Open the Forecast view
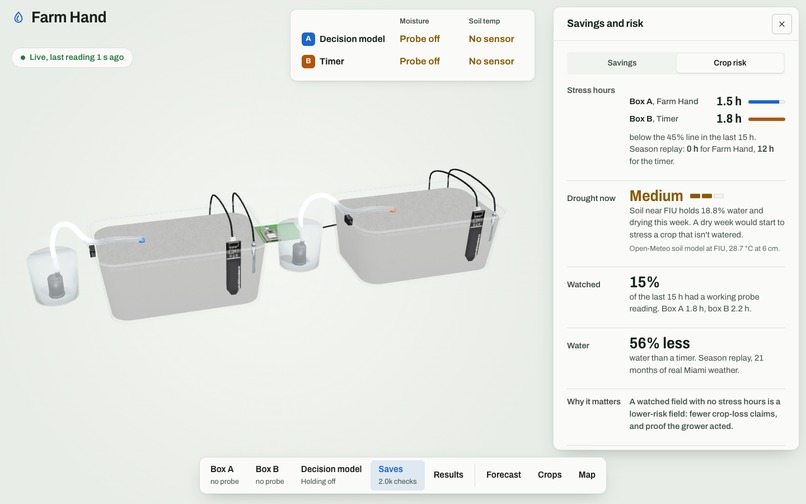Viewport: 806px width, 504px height. pos(503,475)
